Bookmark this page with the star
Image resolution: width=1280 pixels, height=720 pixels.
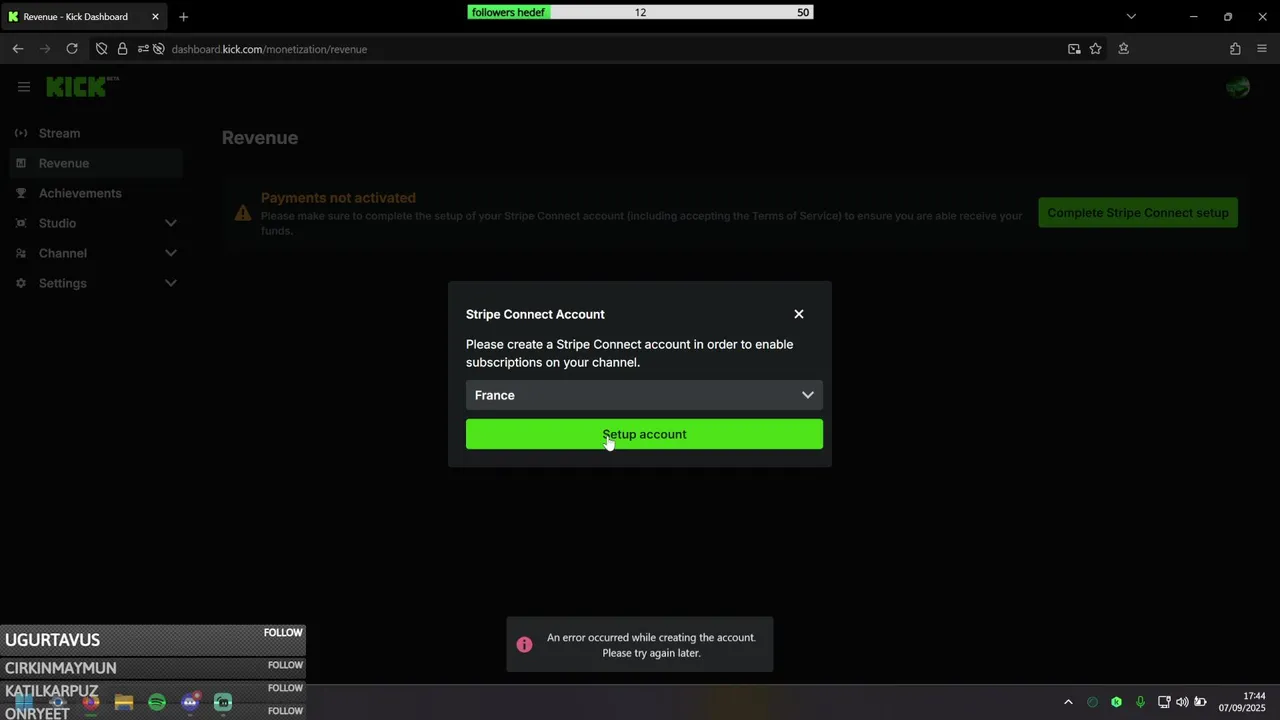point(1096,49)
